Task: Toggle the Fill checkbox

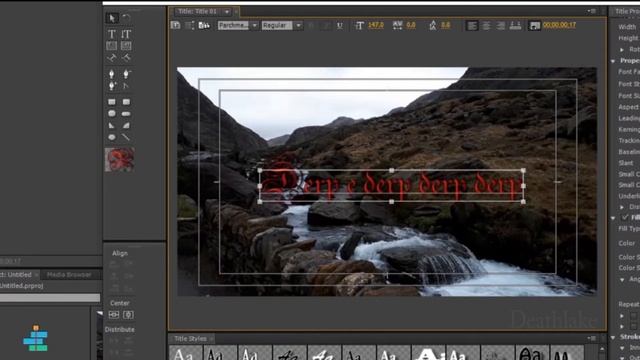Action: click(x=625, y=218)
